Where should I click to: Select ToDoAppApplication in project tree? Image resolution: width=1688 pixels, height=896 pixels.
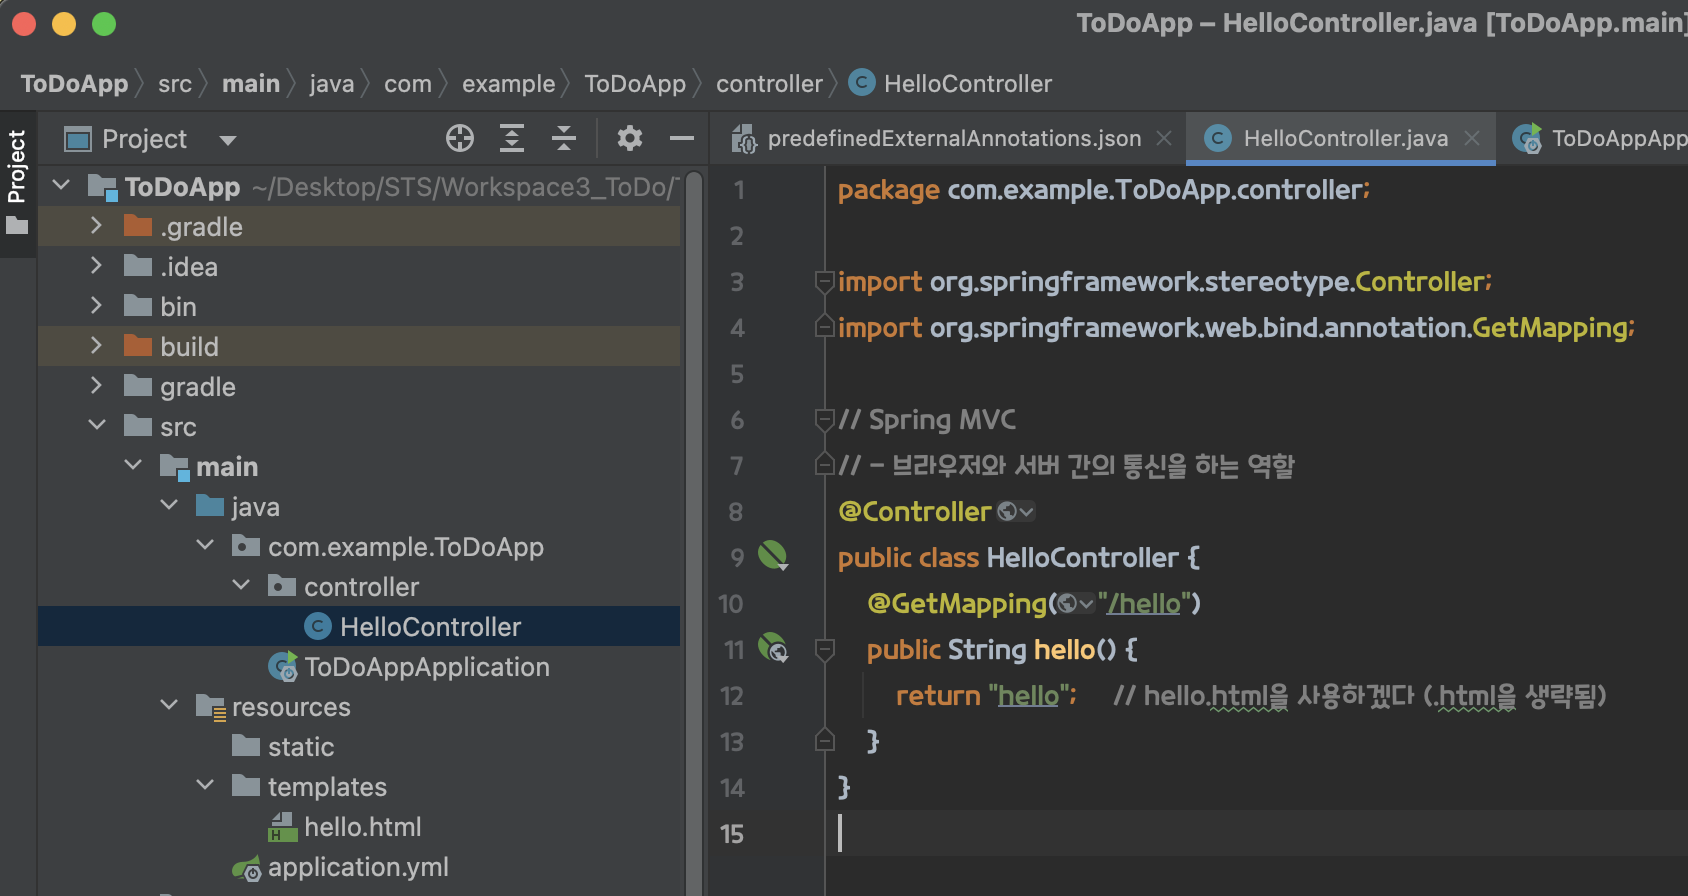pos(359,666)
